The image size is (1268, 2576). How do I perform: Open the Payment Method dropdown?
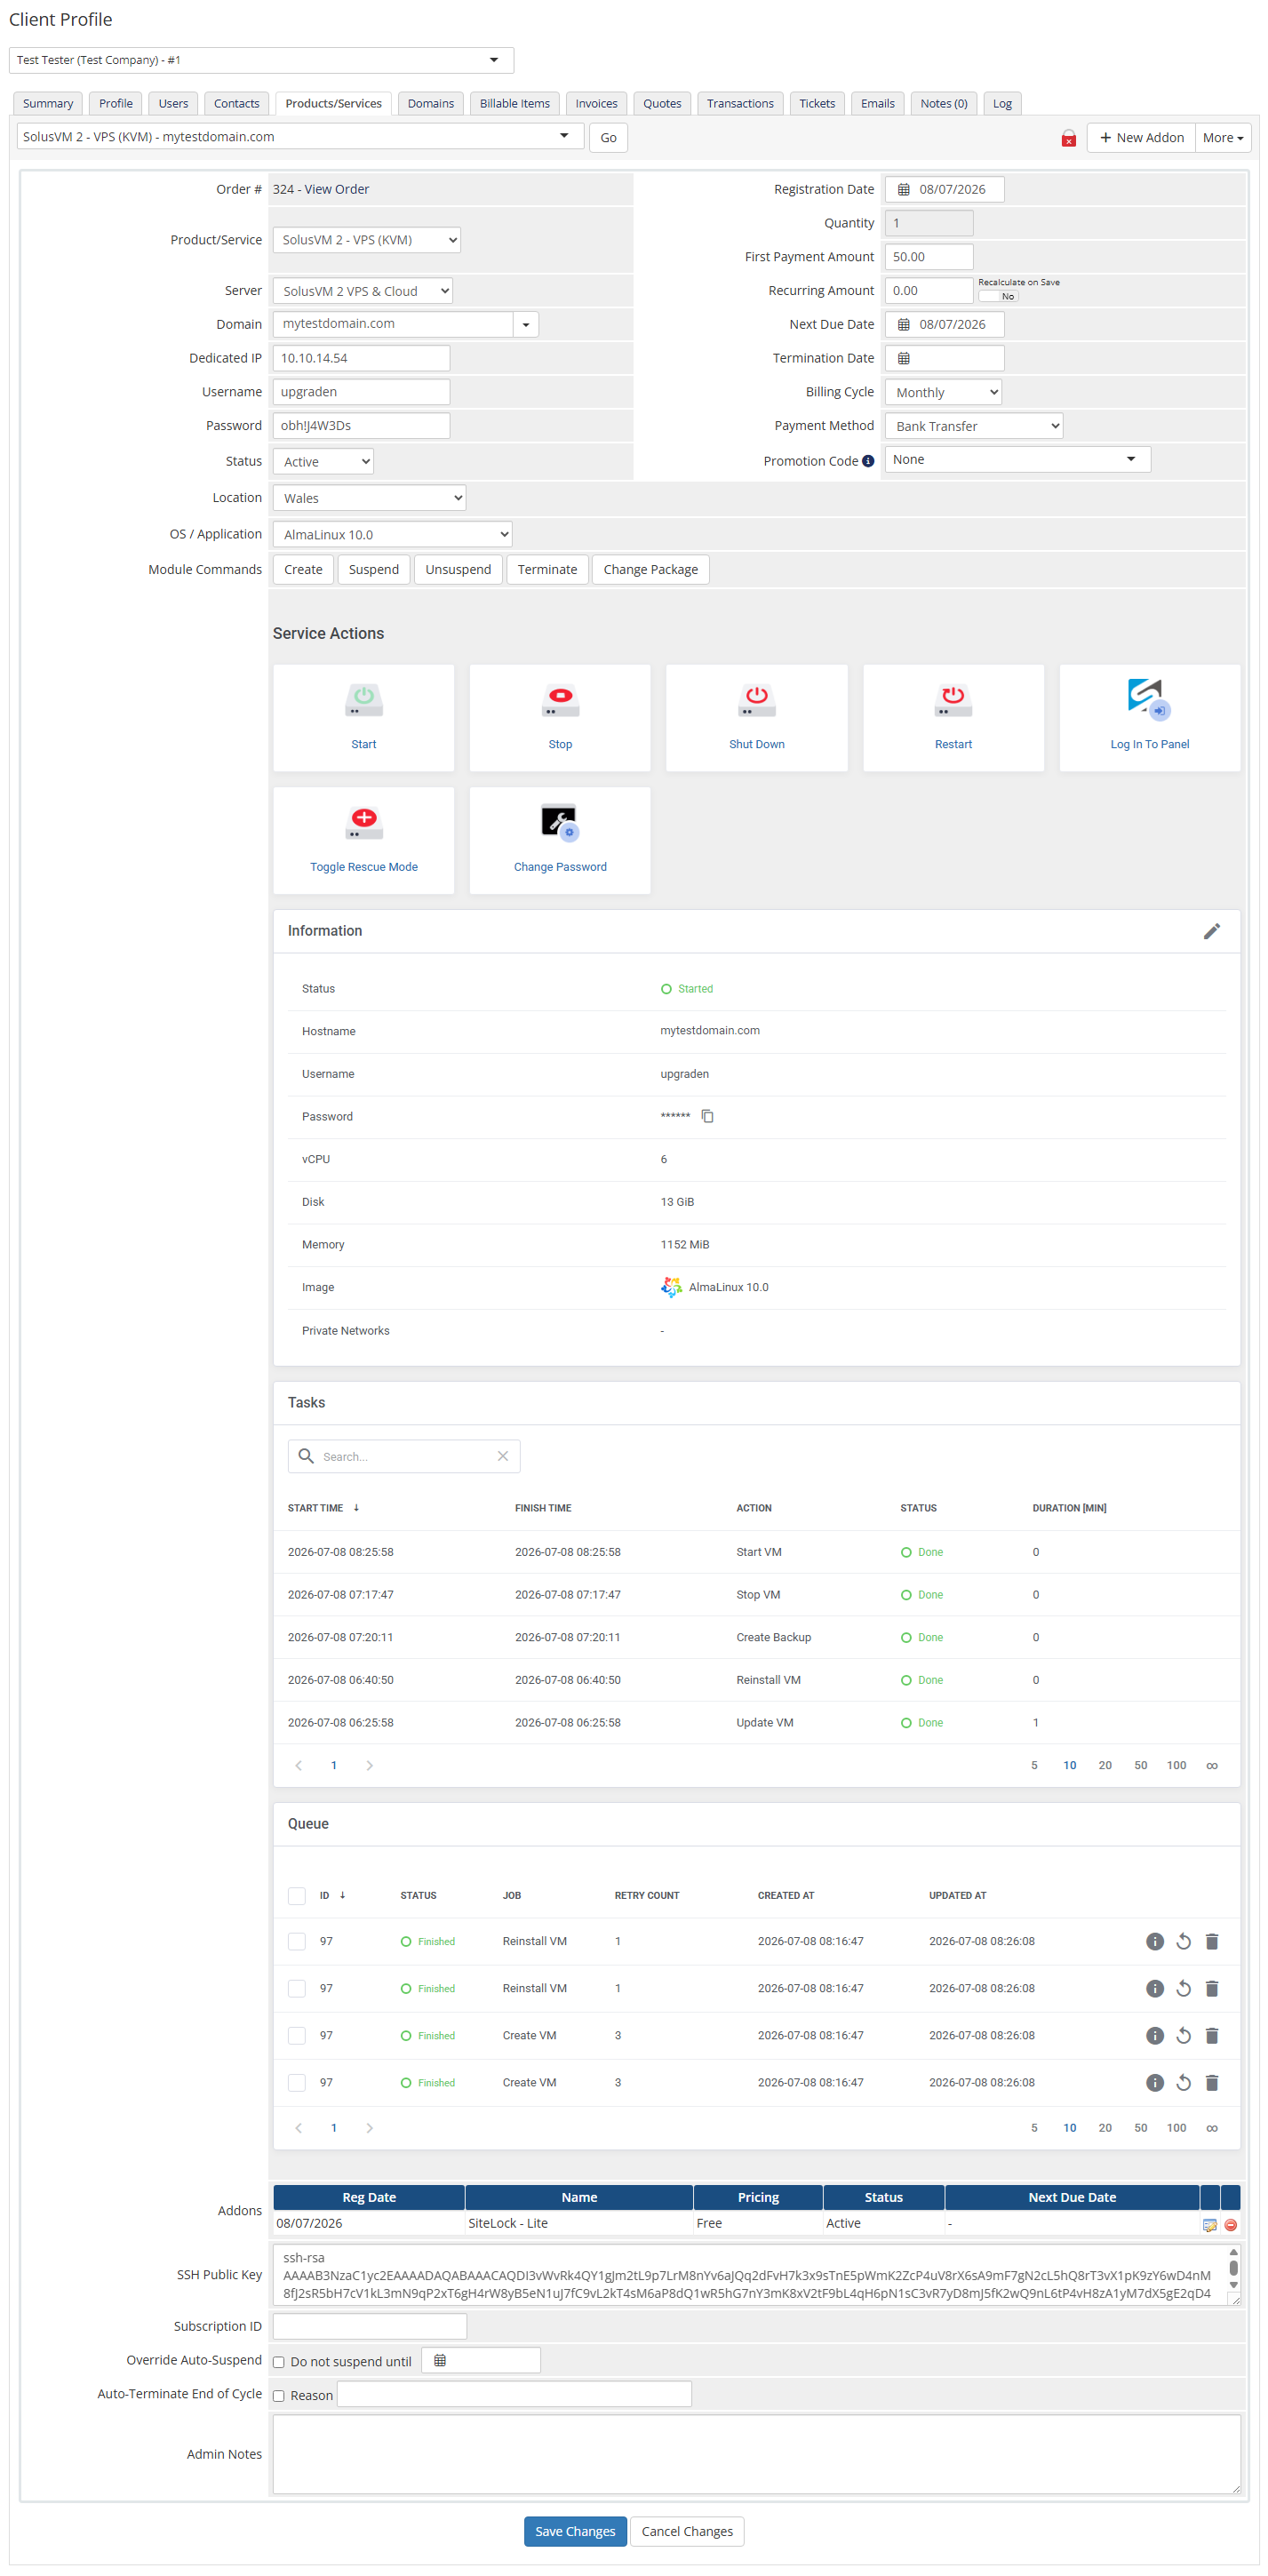coord(973,426)
